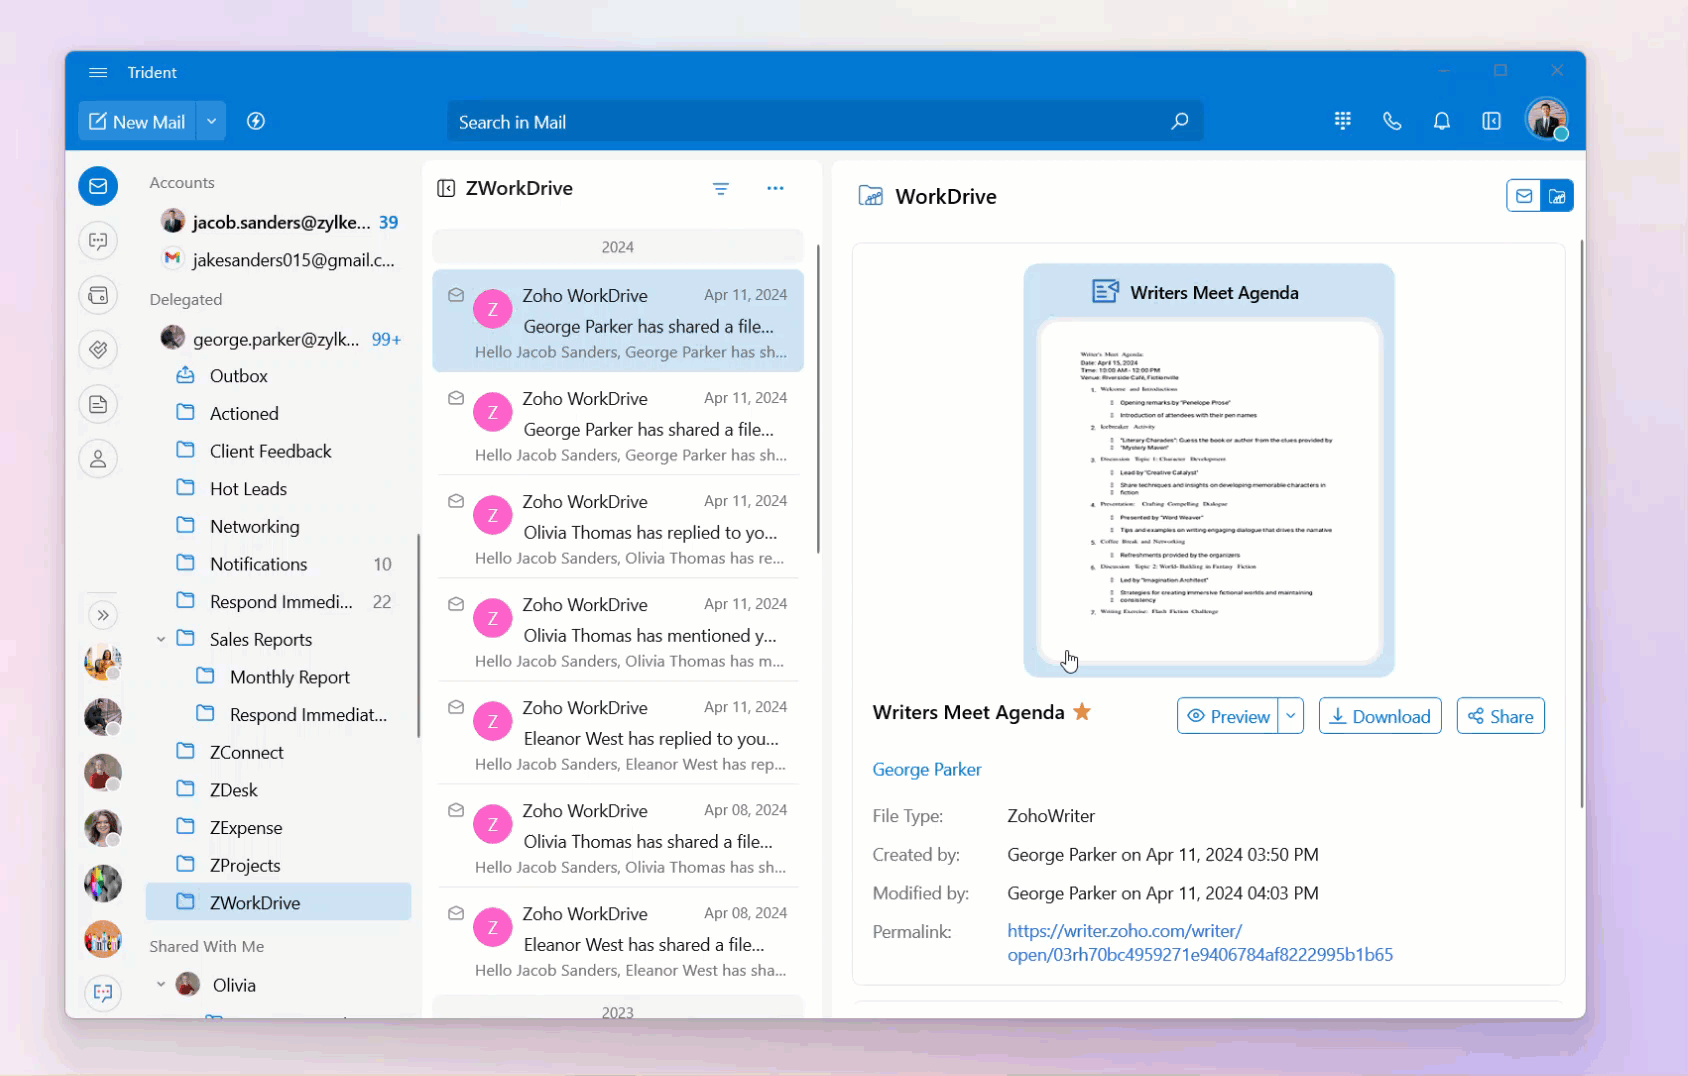Select jakesanders015@gmail.com account
Image resolution: width=1688 pixels, height=1076 pixels.
coord(279,260)
